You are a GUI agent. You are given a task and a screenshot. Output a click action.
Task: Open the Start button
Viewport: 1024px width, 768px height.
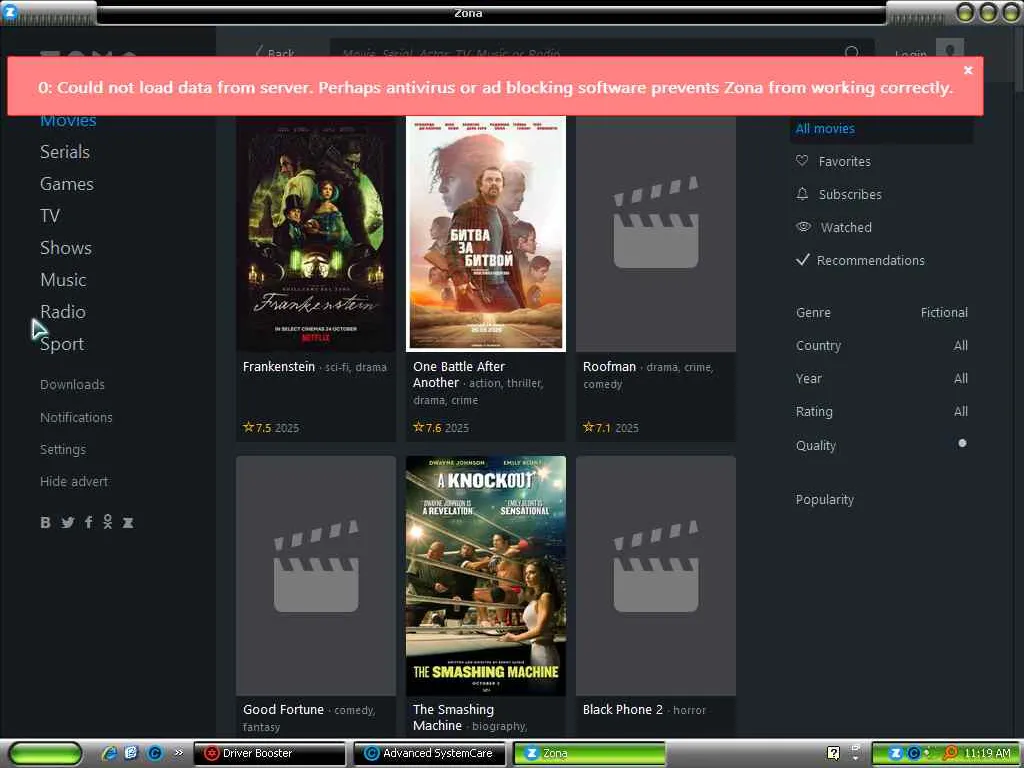click(x=45, y=753)
